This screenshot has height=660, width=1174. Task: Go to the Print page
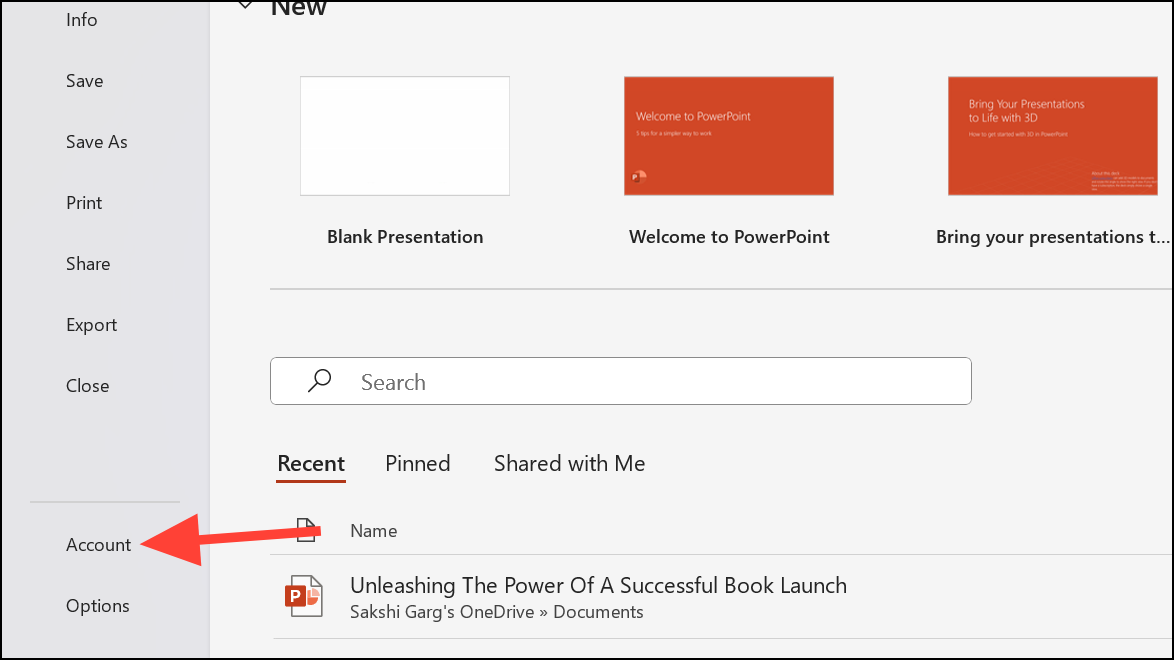[x=84, y=203]
